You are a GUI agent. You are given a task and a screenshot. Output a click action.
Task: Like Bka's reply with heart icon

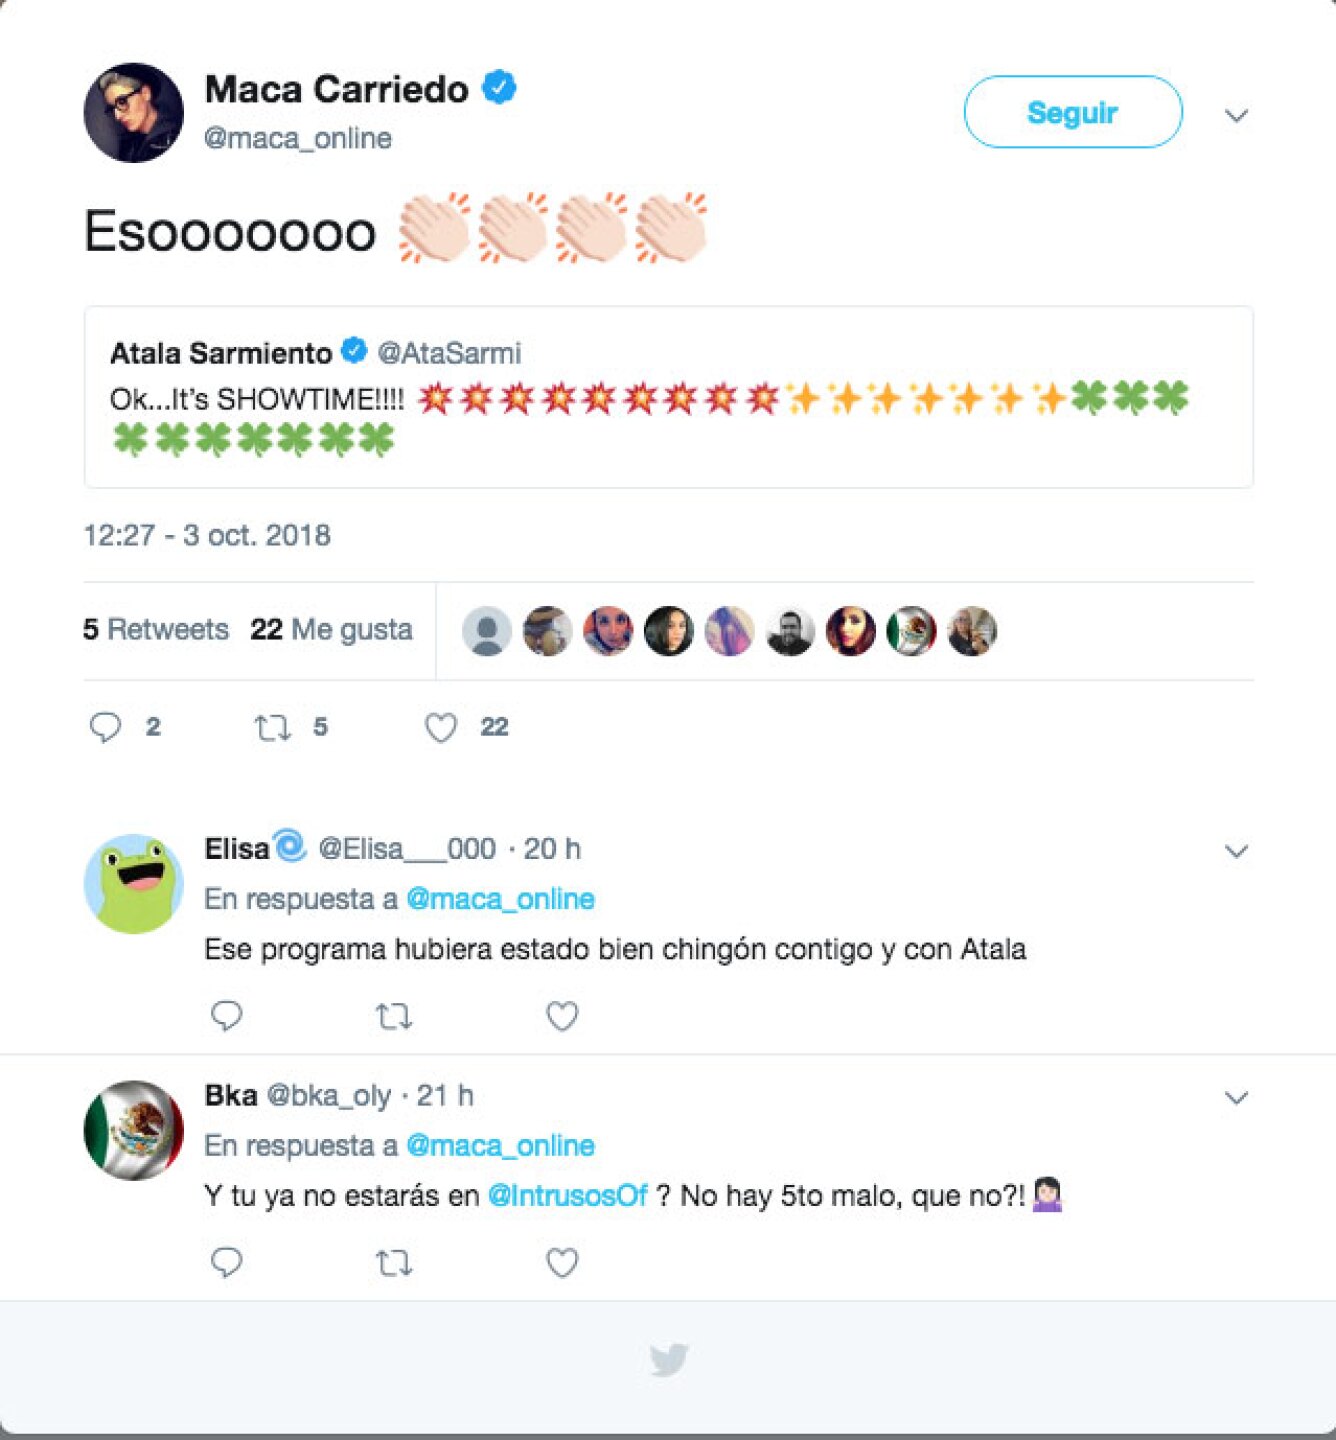pos(562,1263)
